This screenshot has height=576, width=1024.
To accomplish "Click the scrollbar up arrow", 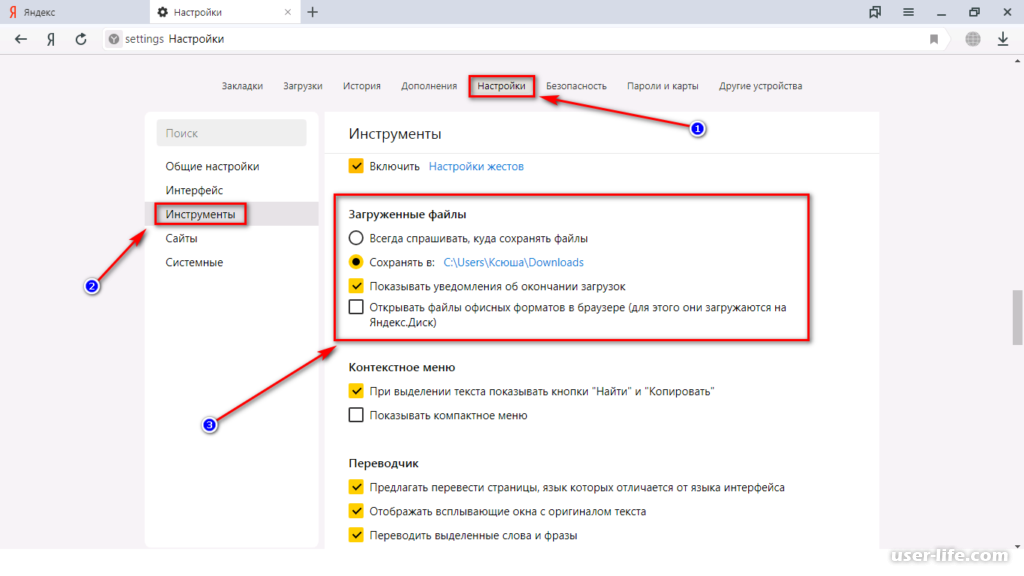I will [1017, 61].
